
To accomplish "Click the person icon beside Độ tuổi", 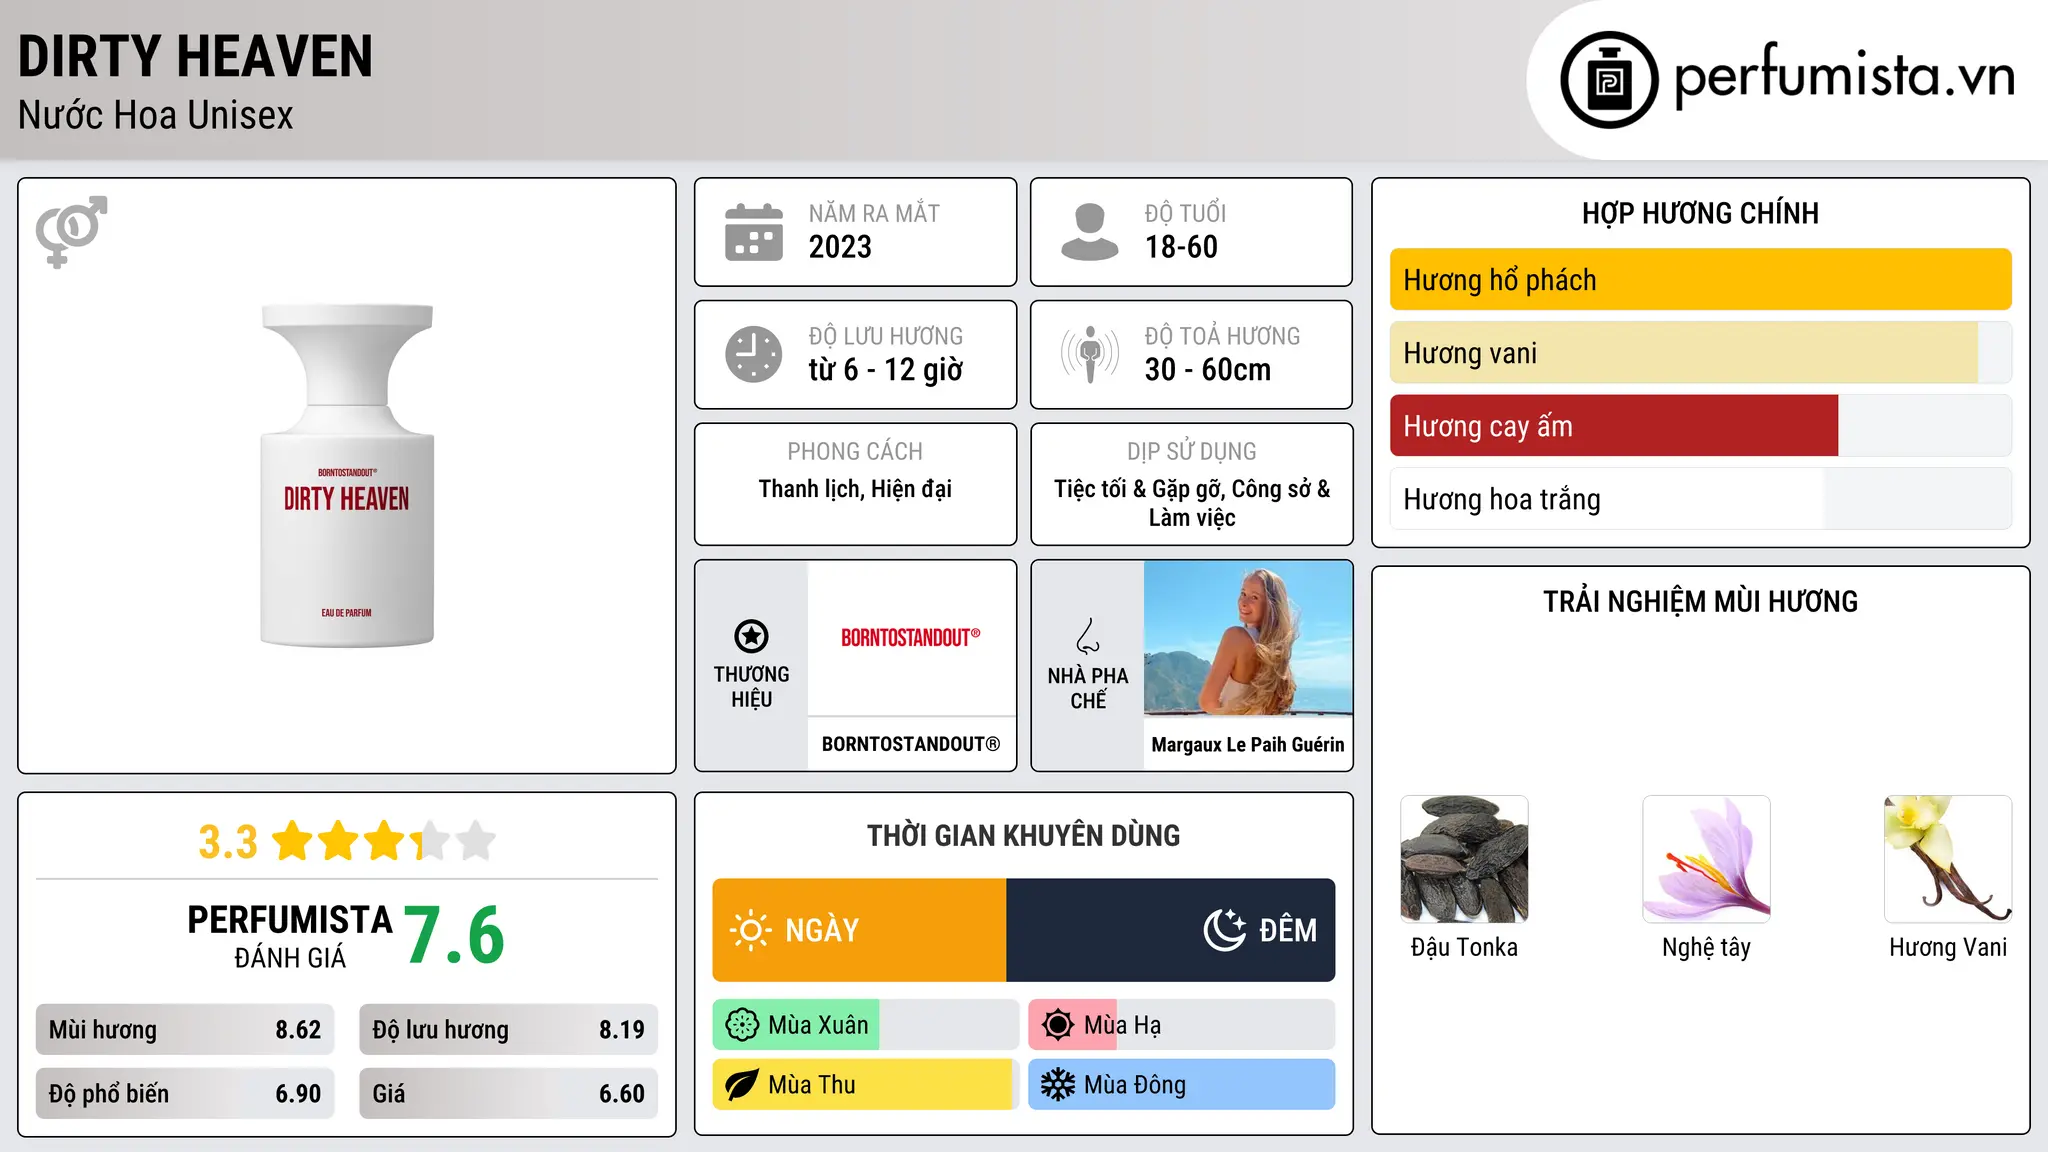I will (x=1090, y=232).
